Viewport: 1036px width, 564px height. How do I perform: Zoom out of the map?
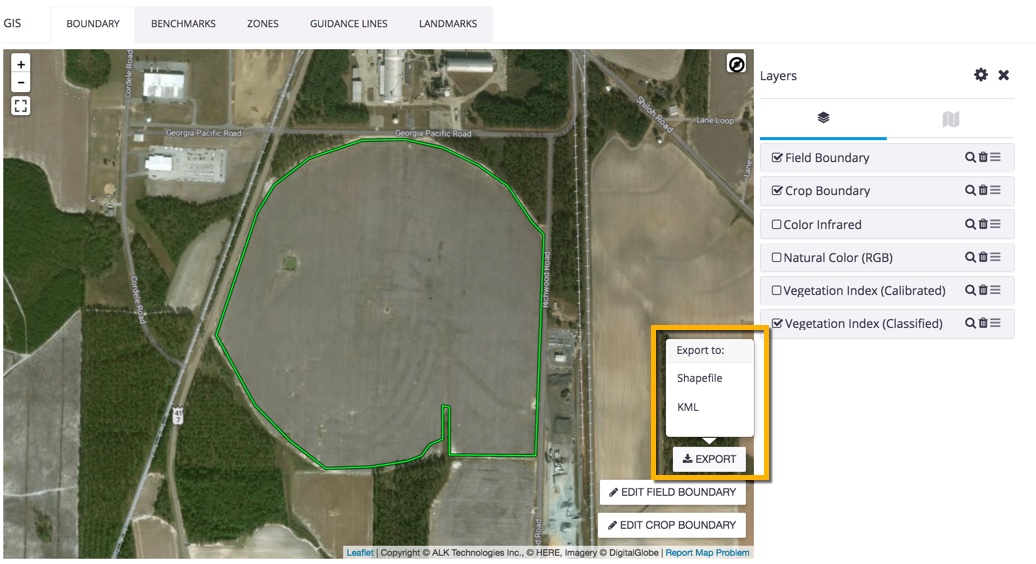tap(21, 83)
